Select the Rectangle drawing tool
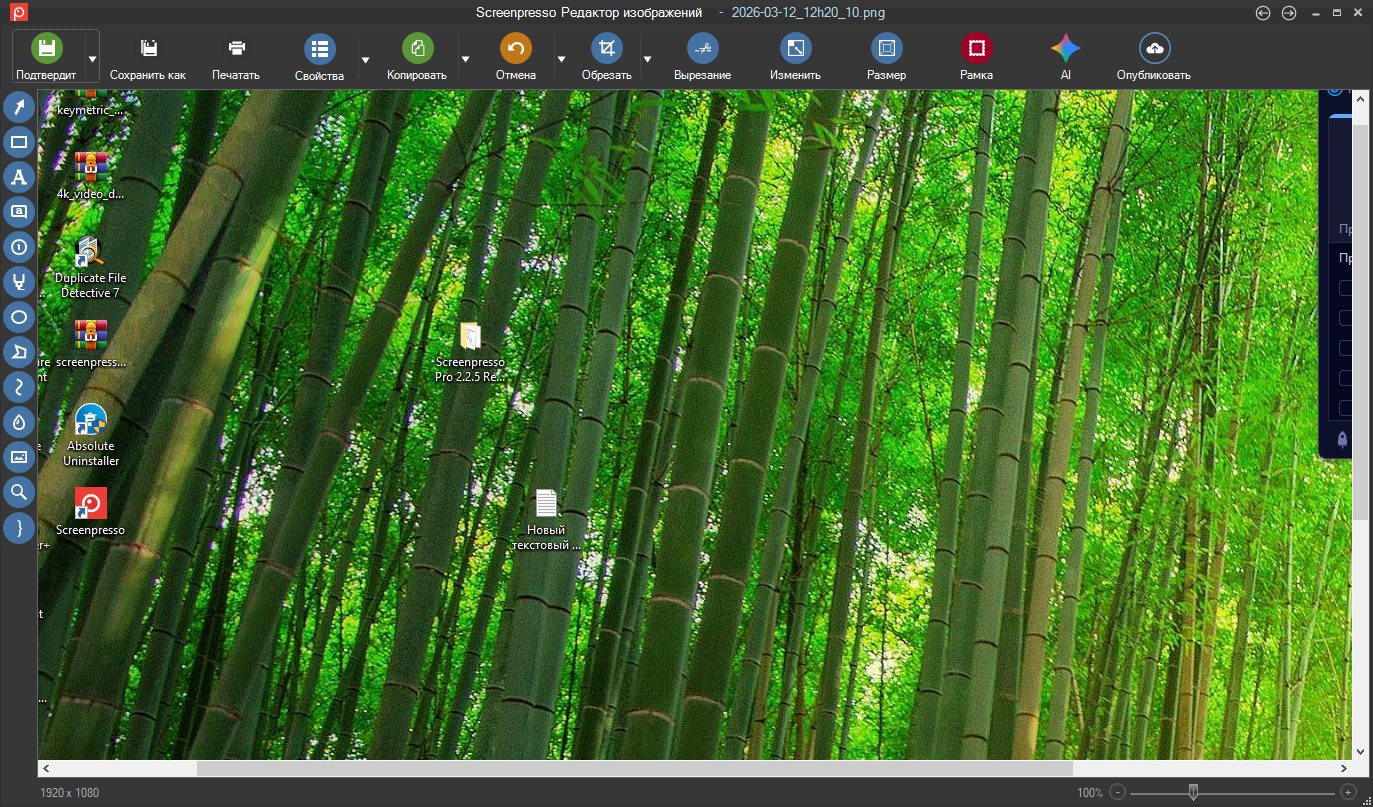 [x=19, y=142]
